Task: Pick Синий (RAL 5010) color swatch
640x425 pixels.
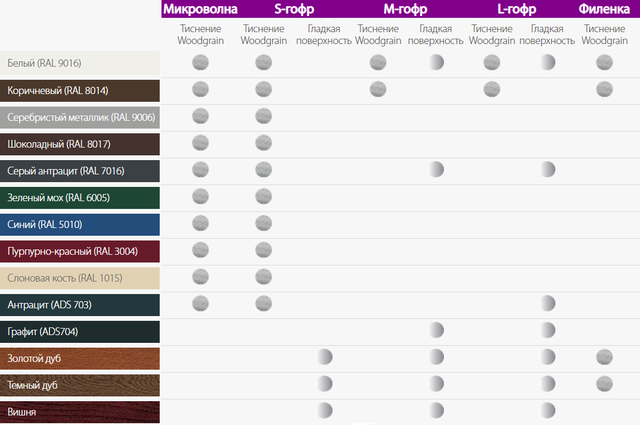Action: [x=80, y=224]
